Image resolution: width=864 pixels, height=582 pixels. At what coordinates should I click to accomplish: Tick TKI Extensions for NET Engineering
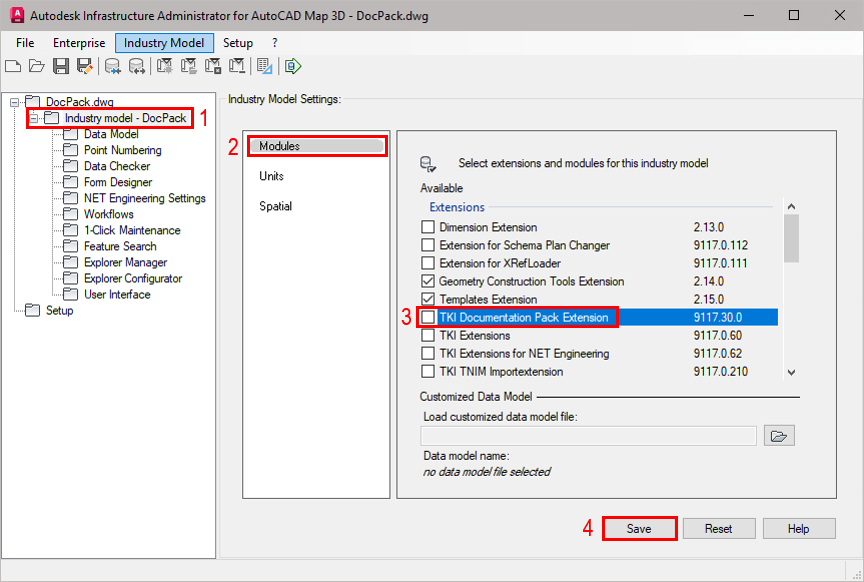428,353
